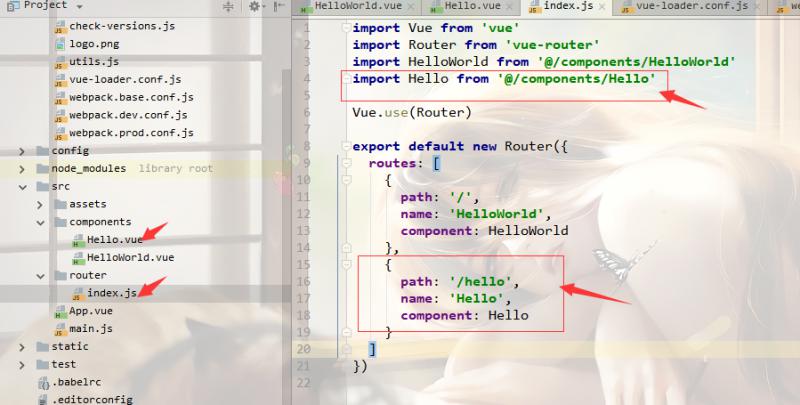Click the config folder icon
Screen dimensions: 800x405
(43, 151)
